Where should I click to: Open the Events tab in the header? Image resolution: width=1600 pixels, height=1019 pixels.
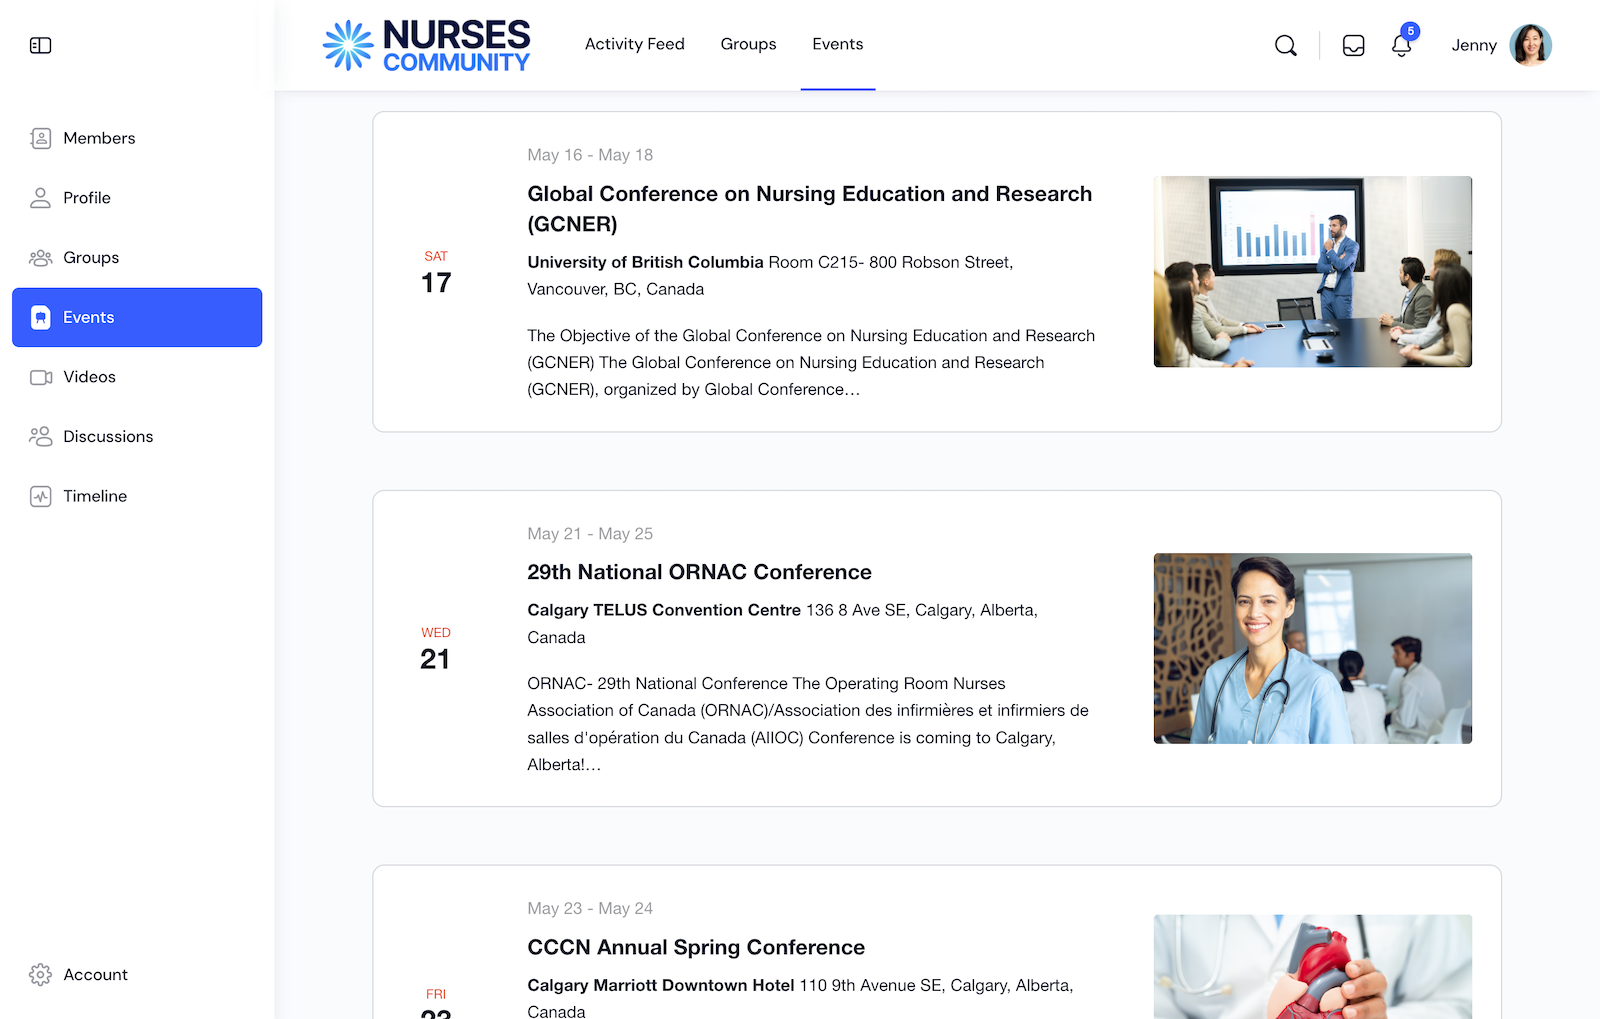coord(837,44)
